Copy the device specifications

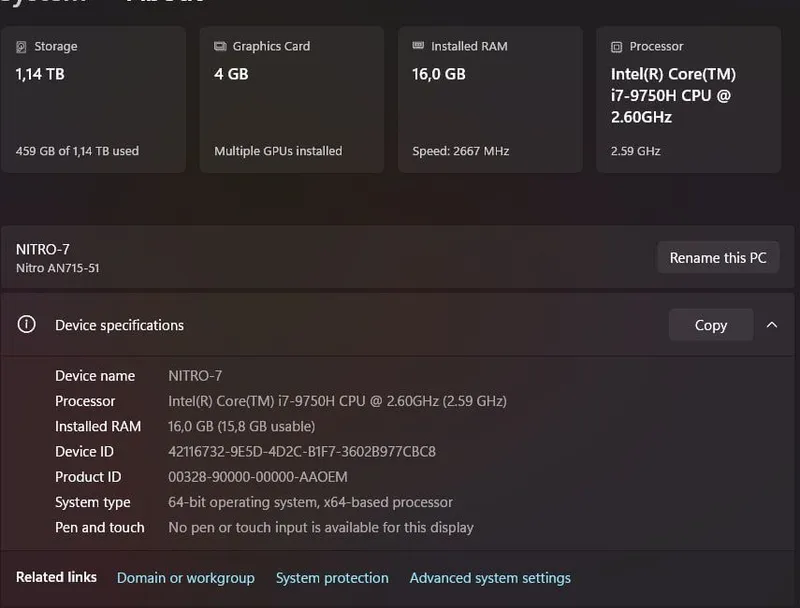(x=711, y=325)
